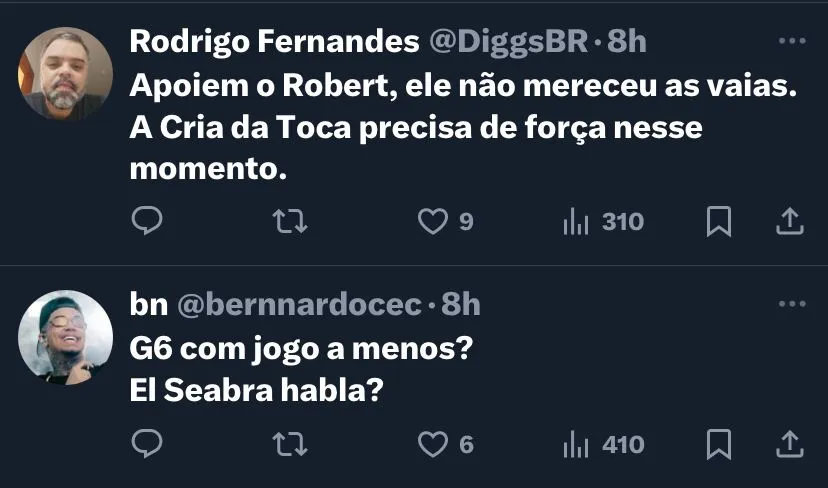Share Rodrigo Fernandes' tweet

[x=790, y=221]
